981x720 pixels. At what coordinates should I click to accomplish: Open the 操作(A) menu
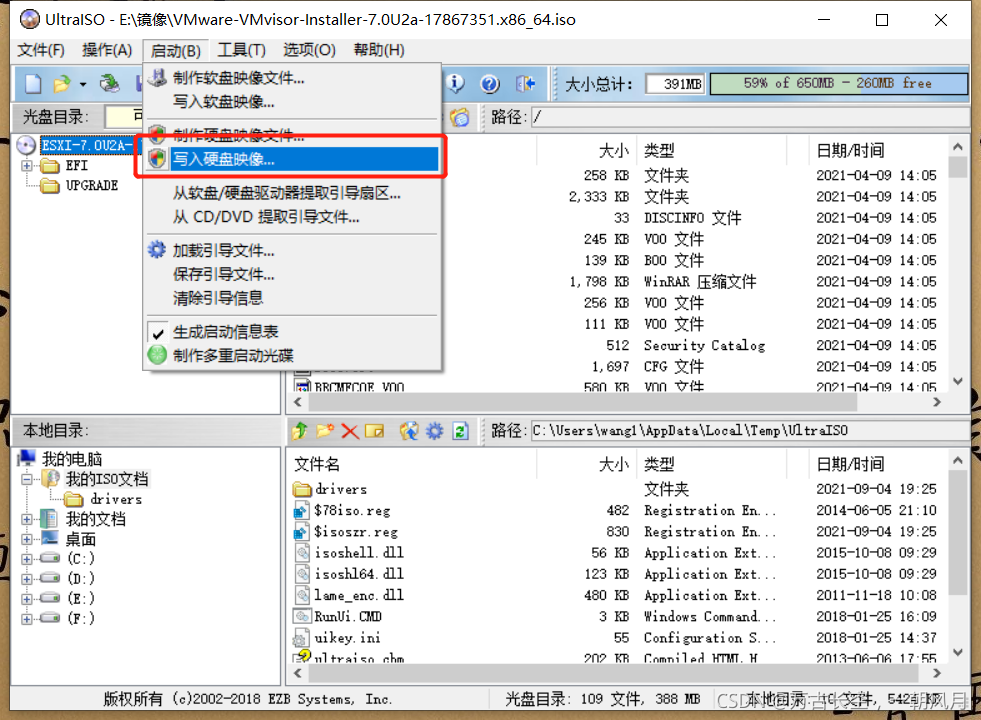107,50
